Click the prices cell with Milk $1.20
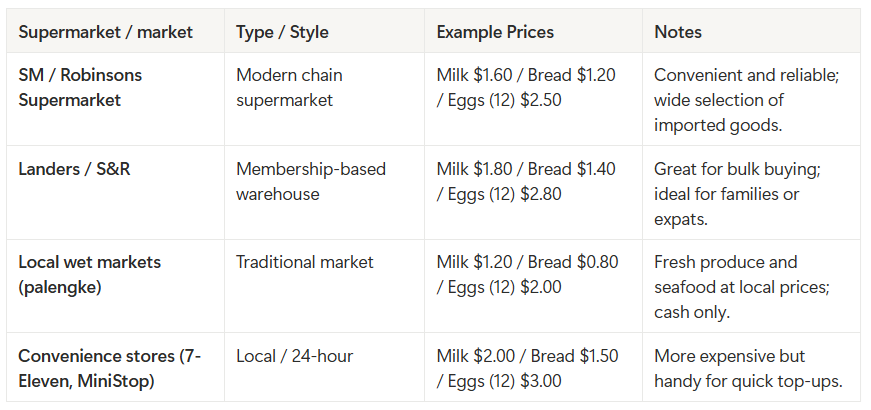 pos(527,274)
